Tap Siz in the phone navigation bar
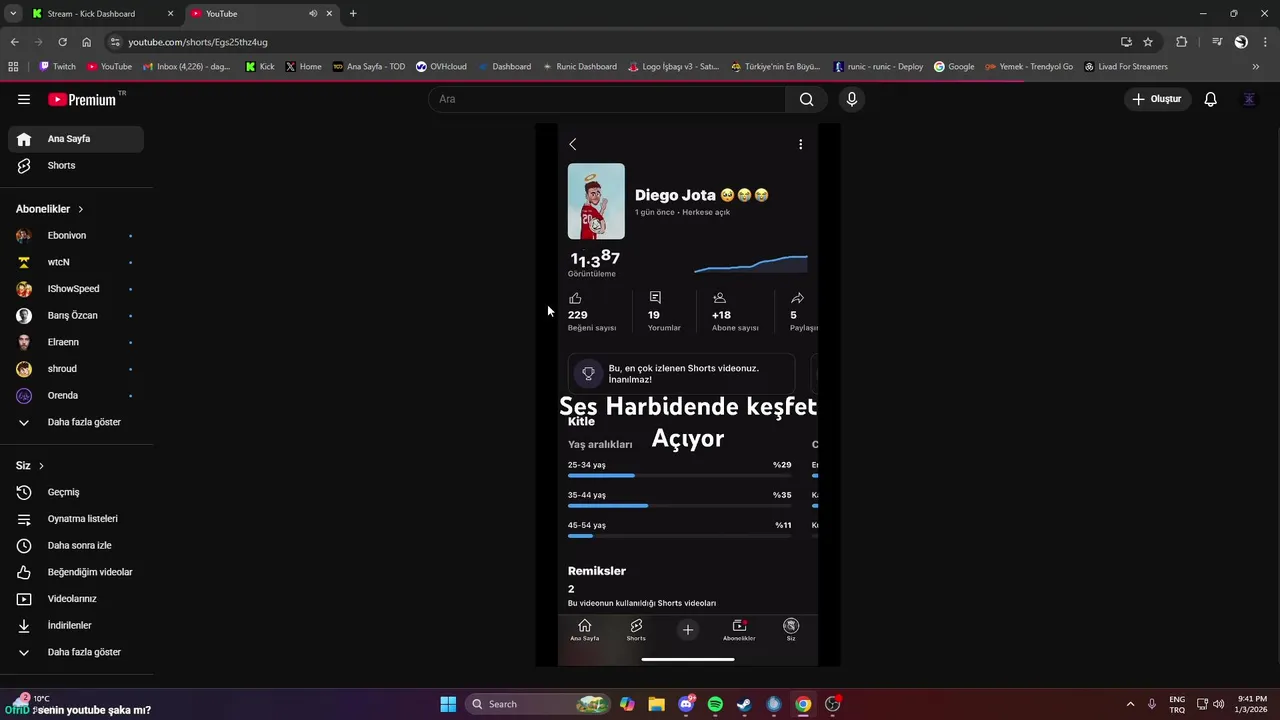This screenshot has height=720, width=1280. pyautogui.click(x=791, y=630)
